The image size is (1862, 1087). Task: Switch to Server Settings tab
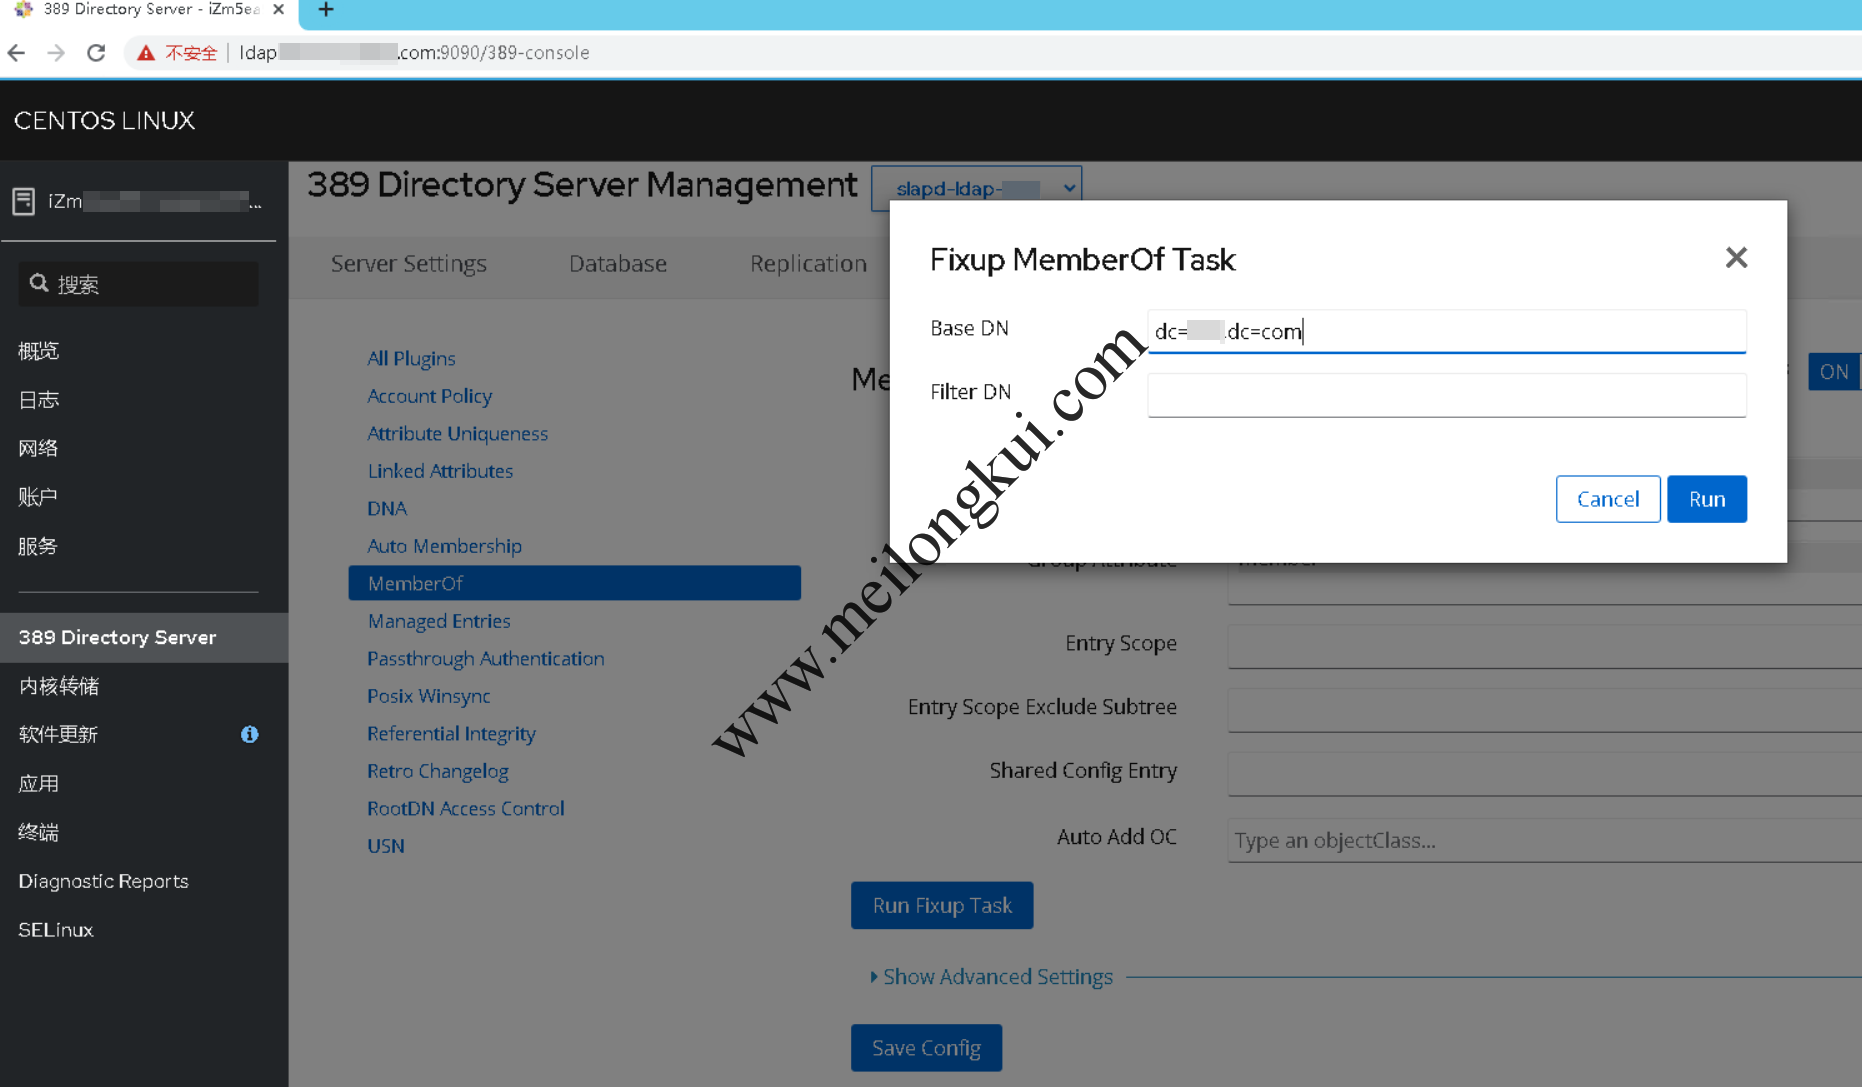pyautogui.click(x=408, y=264)
